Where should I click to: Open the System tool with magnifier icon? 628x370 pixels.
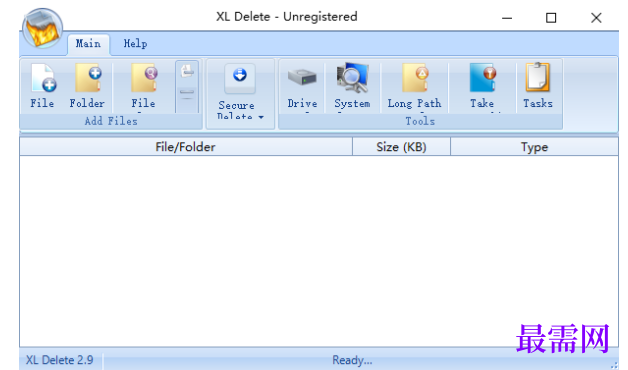352,86
